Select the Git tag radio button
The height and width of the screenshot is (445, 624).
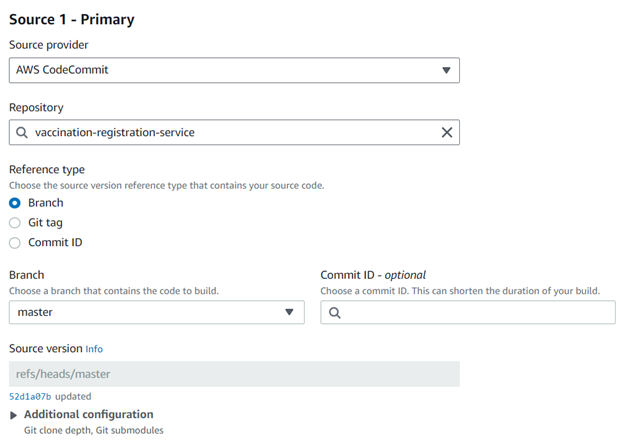point(15,223)
